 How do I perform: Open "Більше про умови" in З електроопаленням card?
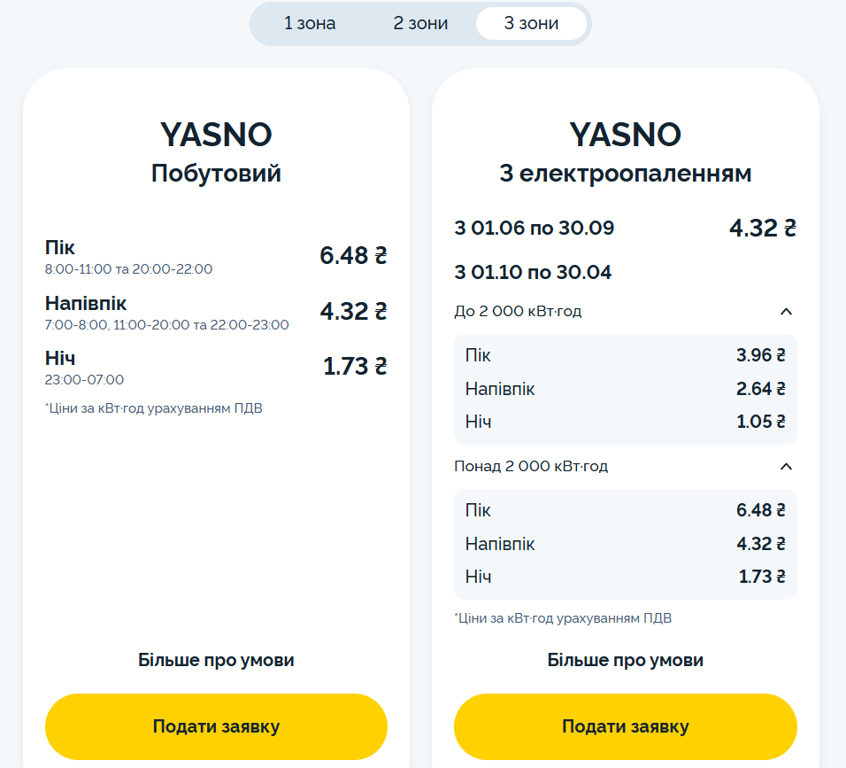point(625,660)
